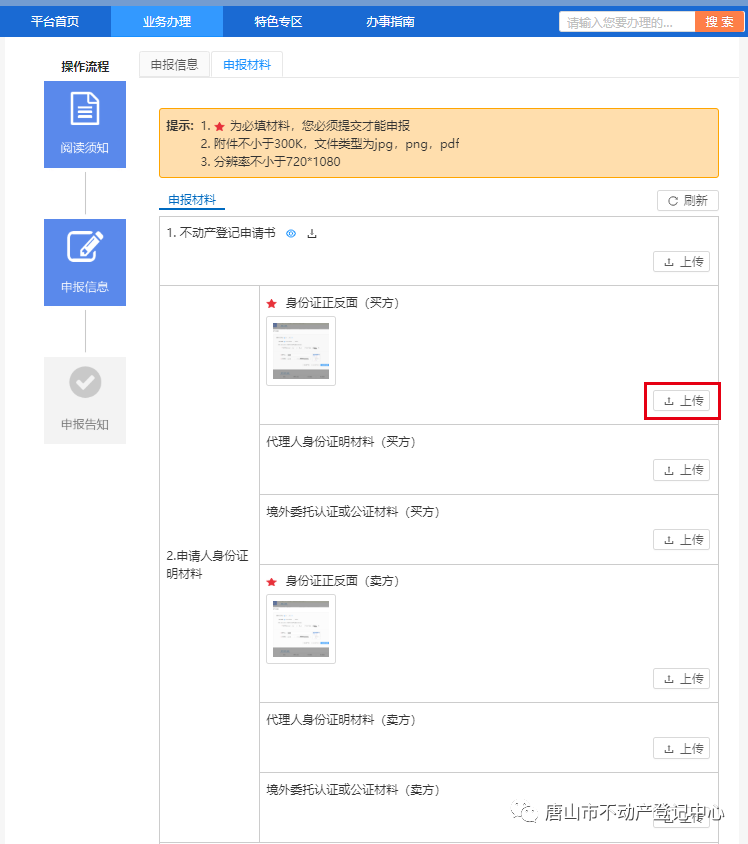Image resolution: width=748 pixels, height=844 pixels.
Task: Open the buyer ID card thumbnail
Action: pyautogui.click(x=301, y=351)
